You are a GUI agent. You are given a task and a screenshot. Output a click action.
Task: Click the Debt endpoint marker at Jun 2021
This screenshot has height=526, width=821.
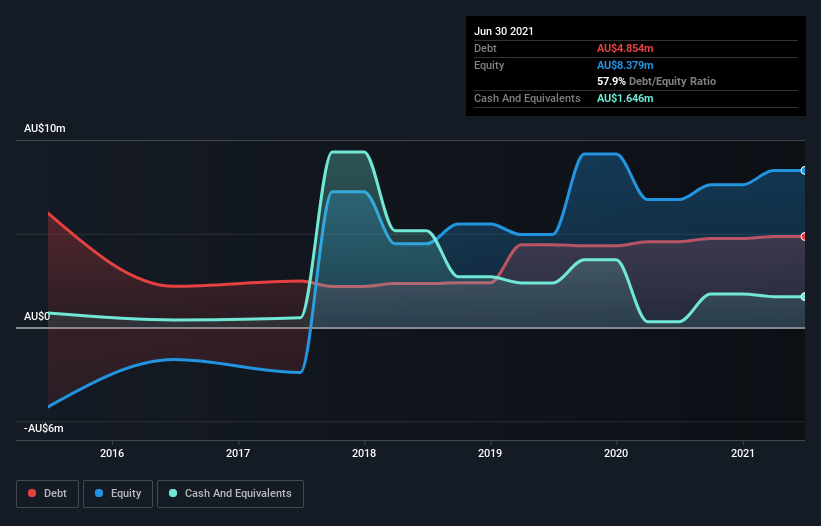(x=803, y=237)
